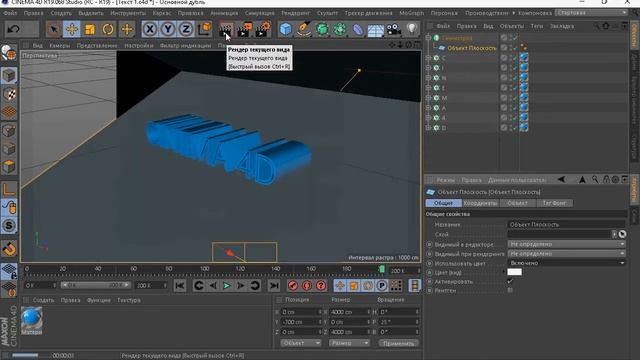The image size is (640, 360).
Task: Enable Polygons mode
Action: click(x=9, y=167)
